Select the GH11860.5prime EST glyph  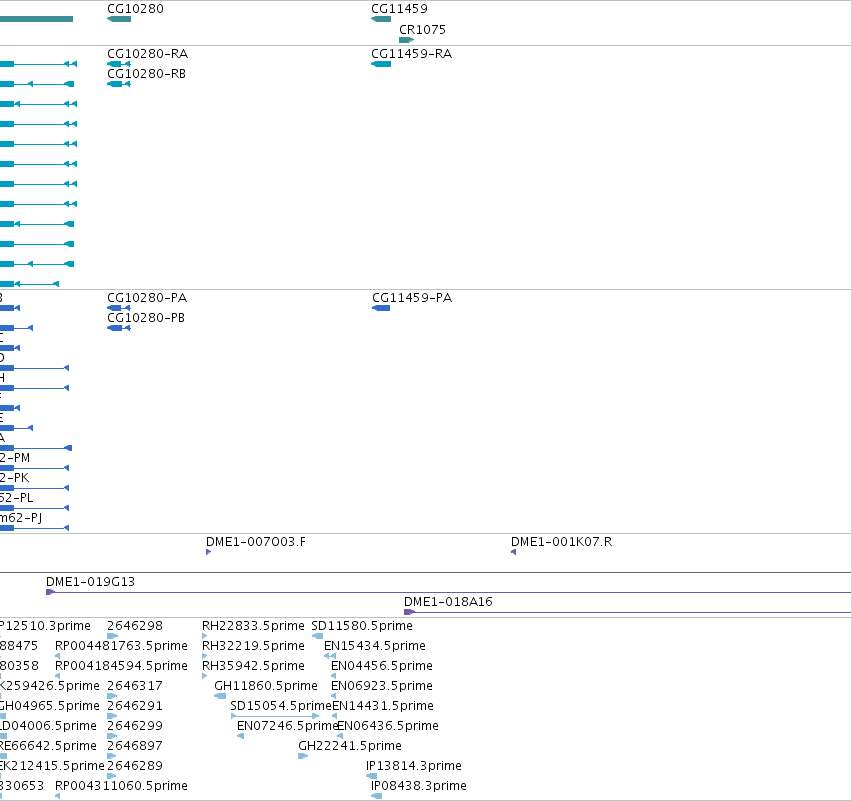(x=220, y=696)
